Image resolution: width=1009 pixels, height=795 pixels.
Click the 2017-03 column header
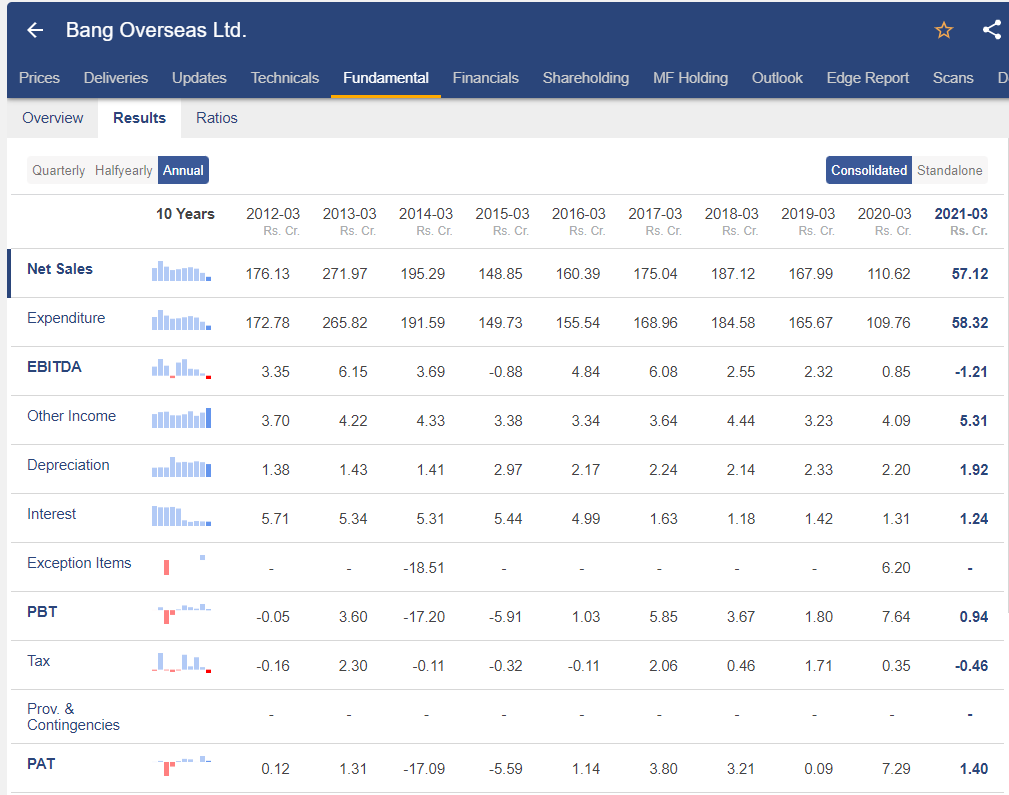655,220
